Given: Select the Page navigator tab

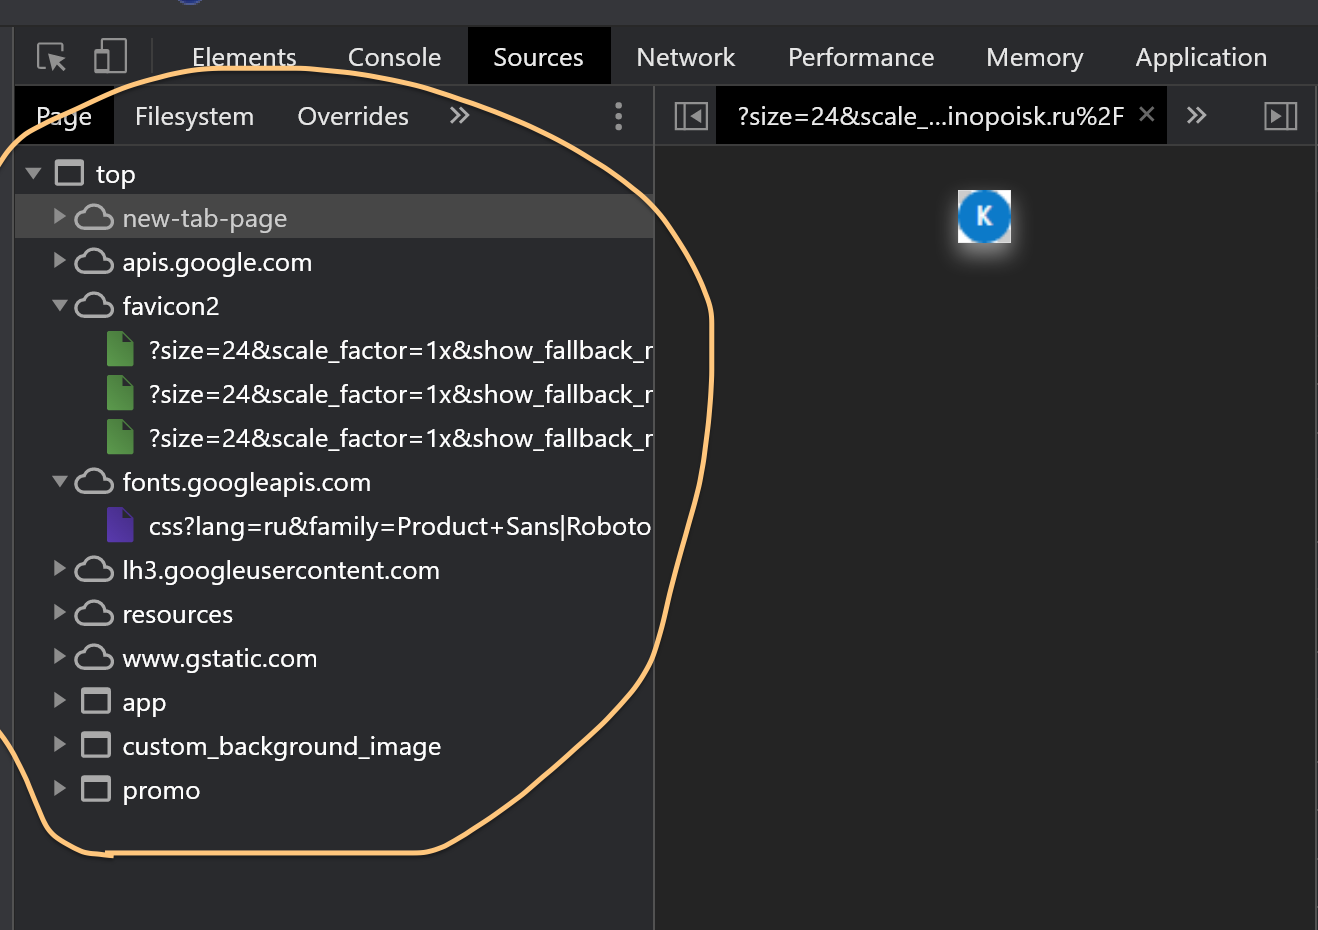Looking at the screenshot, I should coord(64,116).
